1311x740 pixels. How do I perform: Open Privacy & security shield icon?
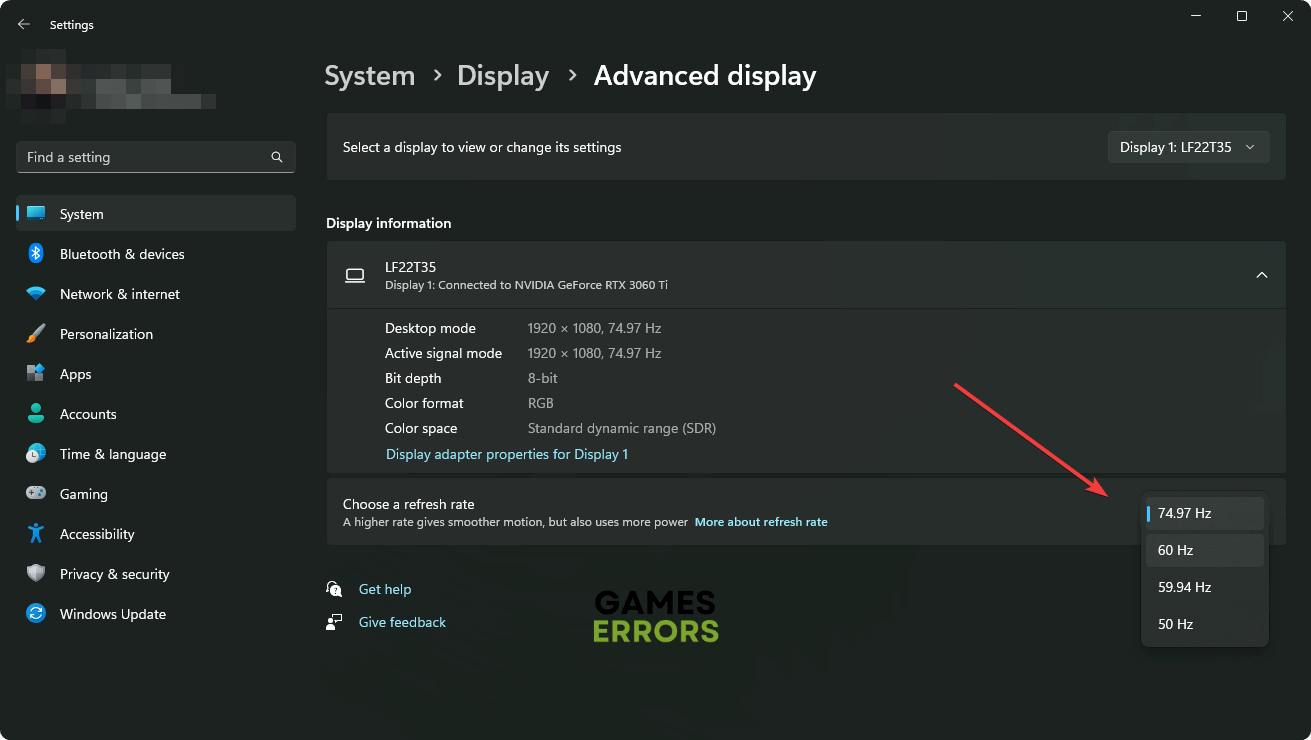(x=36, y=573)
